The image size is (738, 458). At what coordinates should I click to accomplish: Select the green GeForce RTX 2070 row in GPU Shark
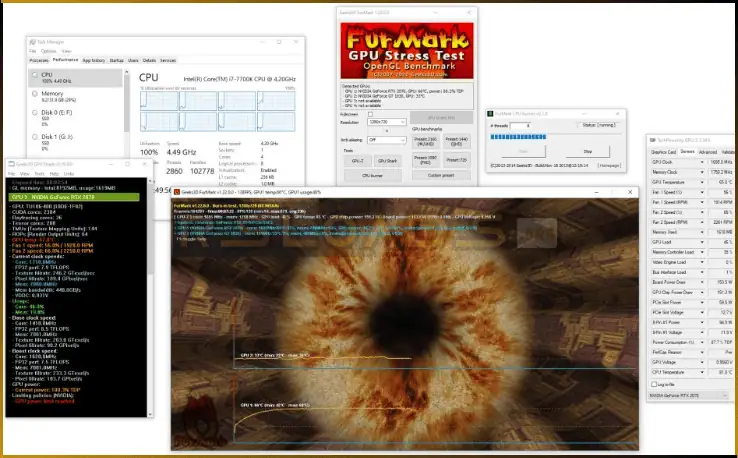(74, 197)
